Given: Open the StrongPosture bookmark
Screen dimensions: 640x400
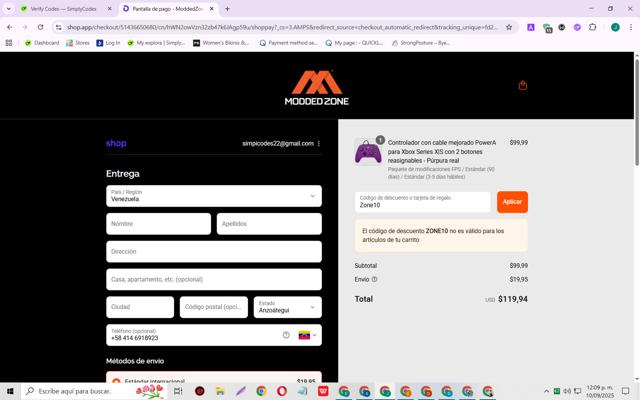Looking at the screenshot, I should (421, 43).
